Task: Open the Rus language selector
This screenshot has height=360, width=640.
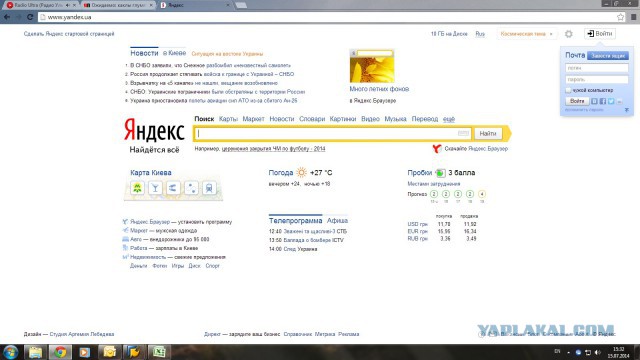Action: (x=480, y=34)
